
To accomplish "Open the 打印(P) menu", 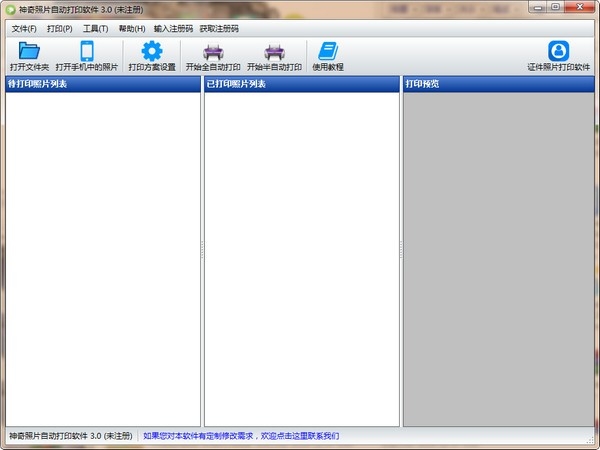I will coord(60,28).
